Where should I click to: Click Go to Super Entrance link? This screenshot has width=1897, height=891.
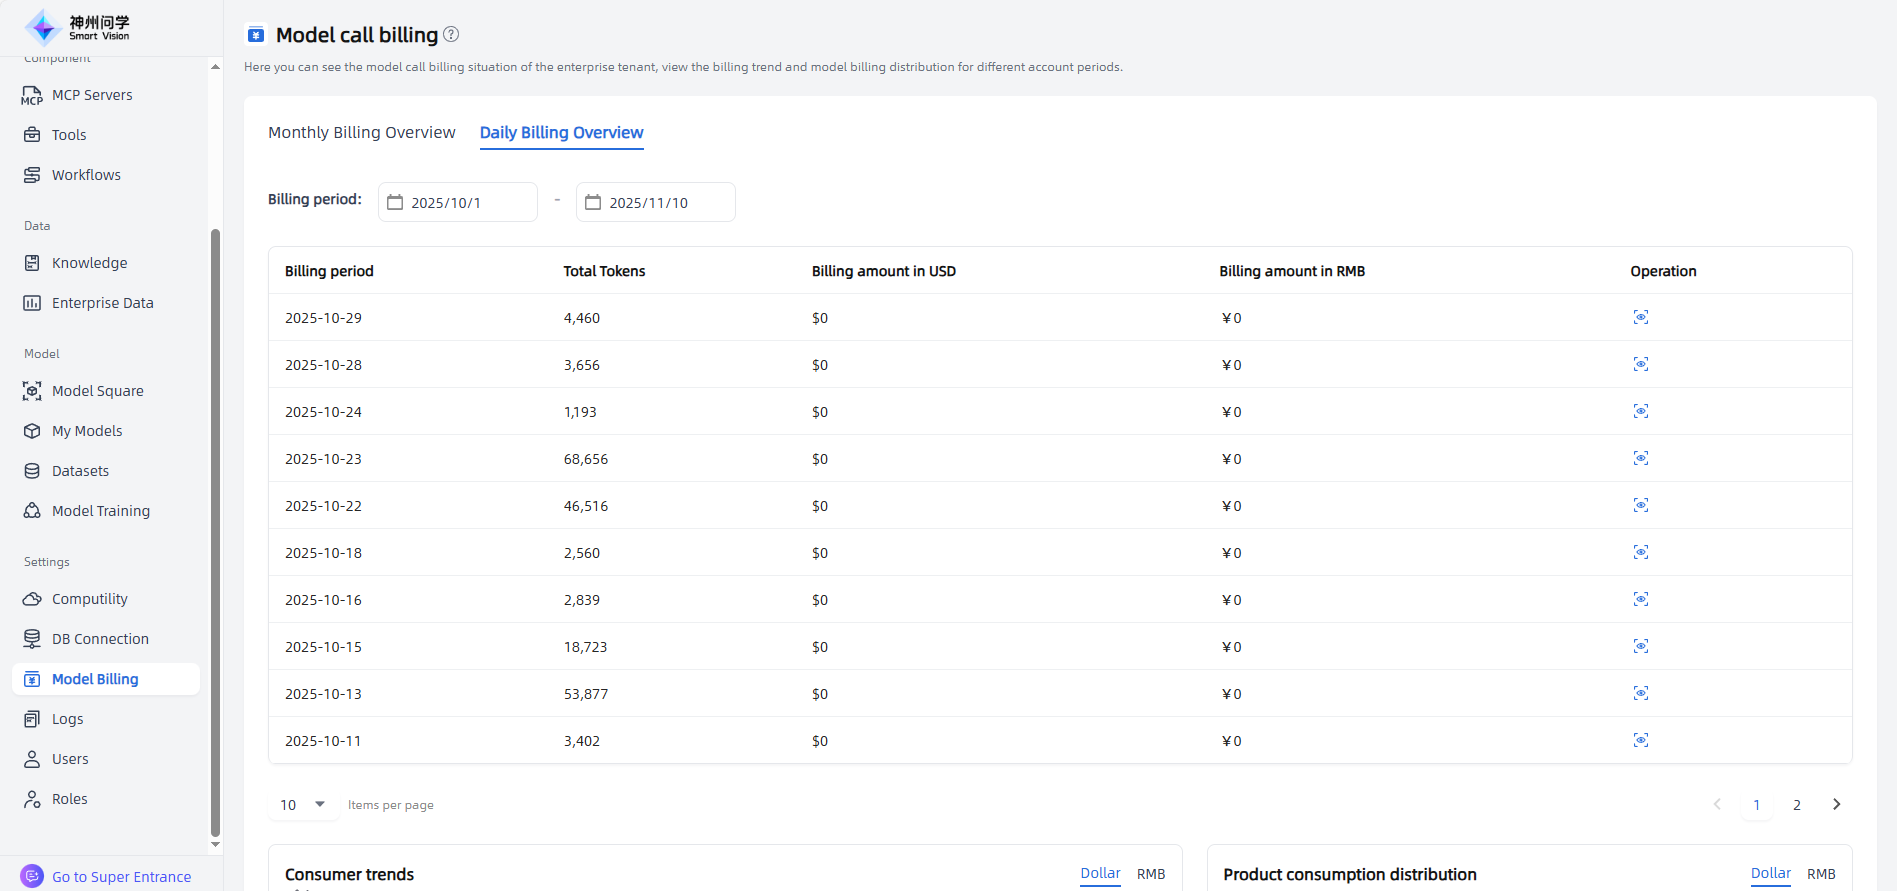pyautogui.click(x=121, y=877)
